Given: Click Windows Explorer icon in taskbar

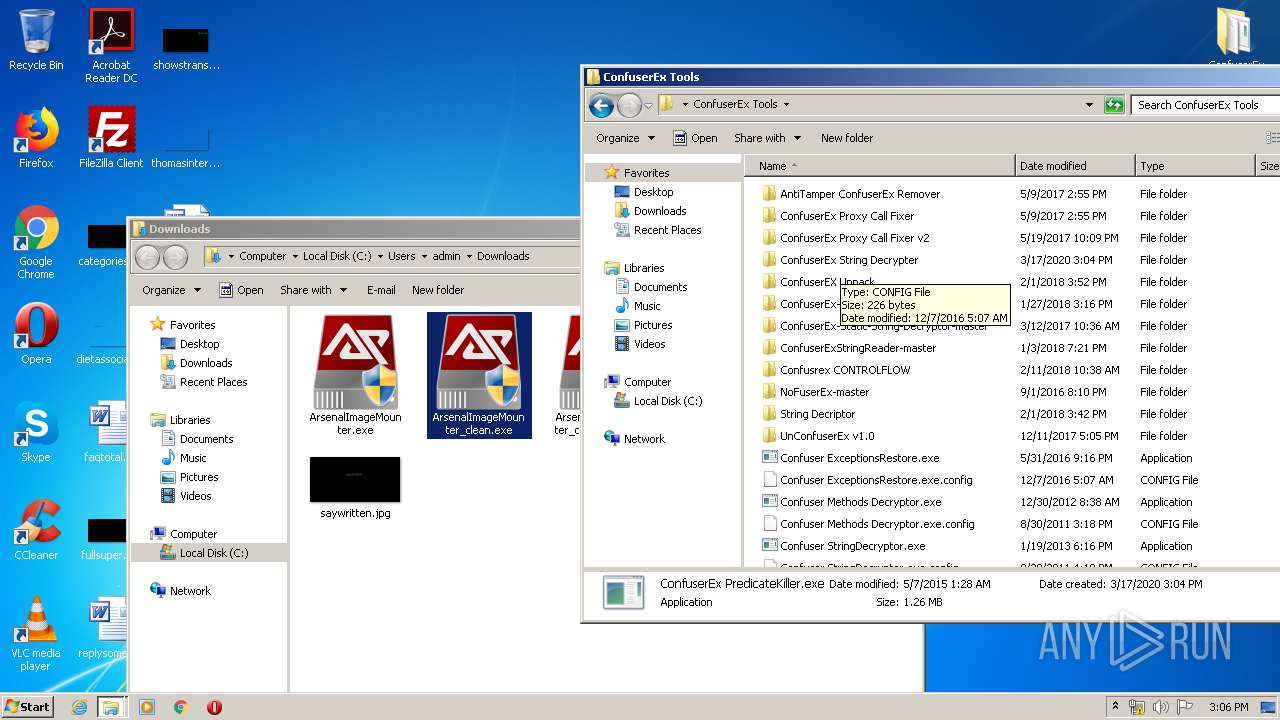Looking at the screenshot, I should point(111,707).
